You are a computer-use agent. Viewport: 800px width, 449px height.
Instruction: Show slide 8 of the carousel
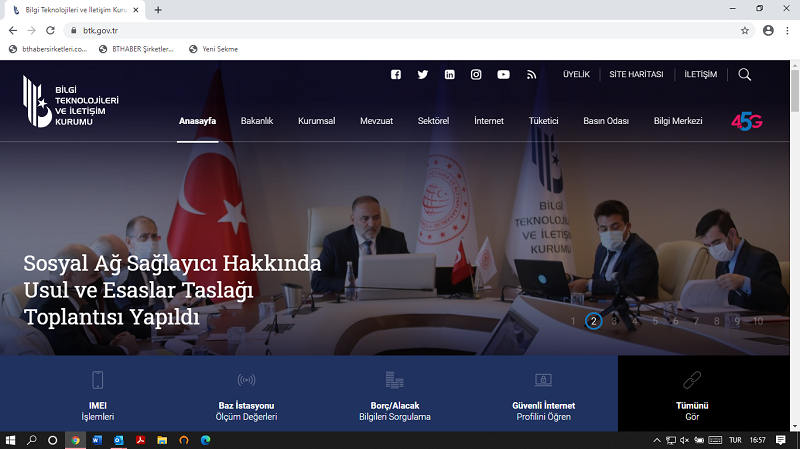[717, 321]
